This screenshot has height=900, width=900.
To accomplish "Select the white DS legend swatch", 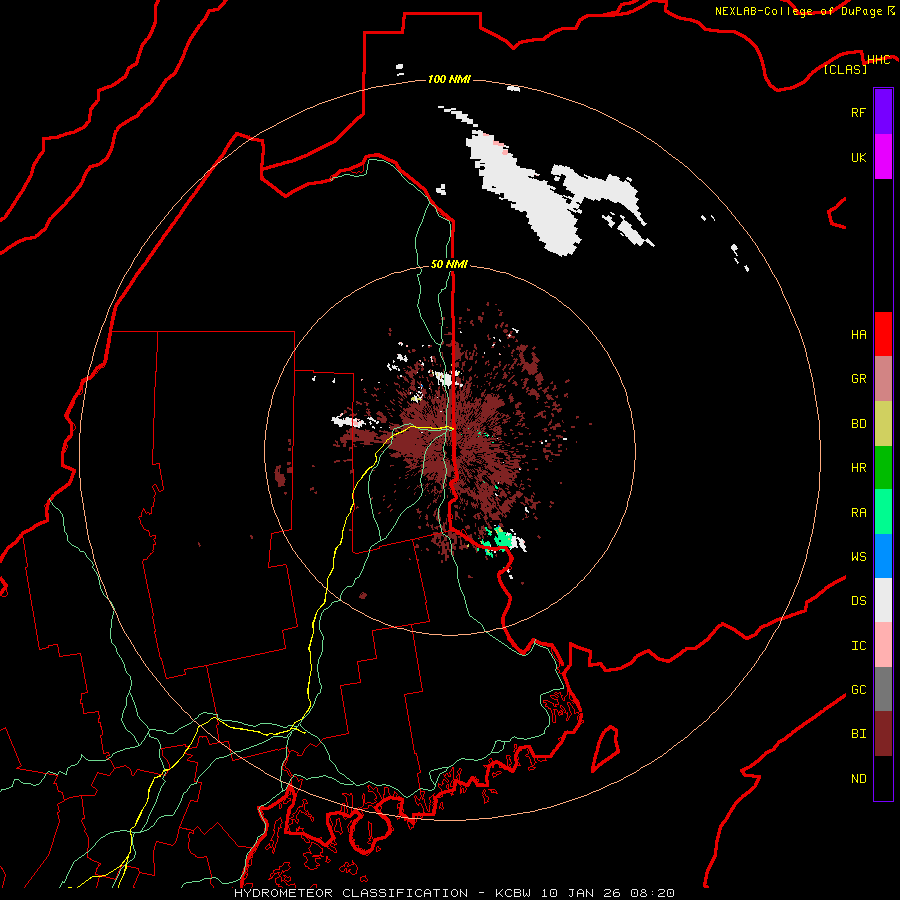I will (883, 600).
